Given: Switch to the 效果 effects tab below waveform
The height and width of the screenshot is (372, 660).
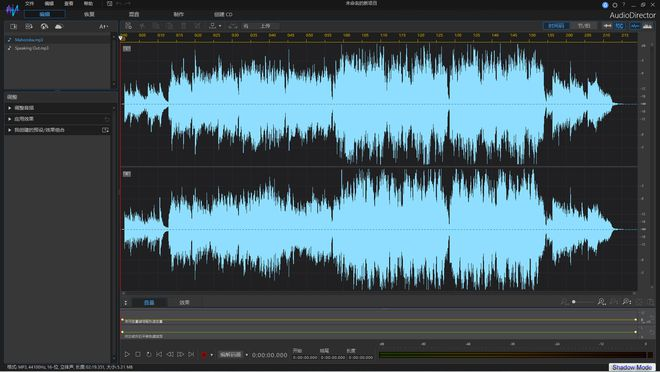Looking at the screenshot, I should pos(184,303).
